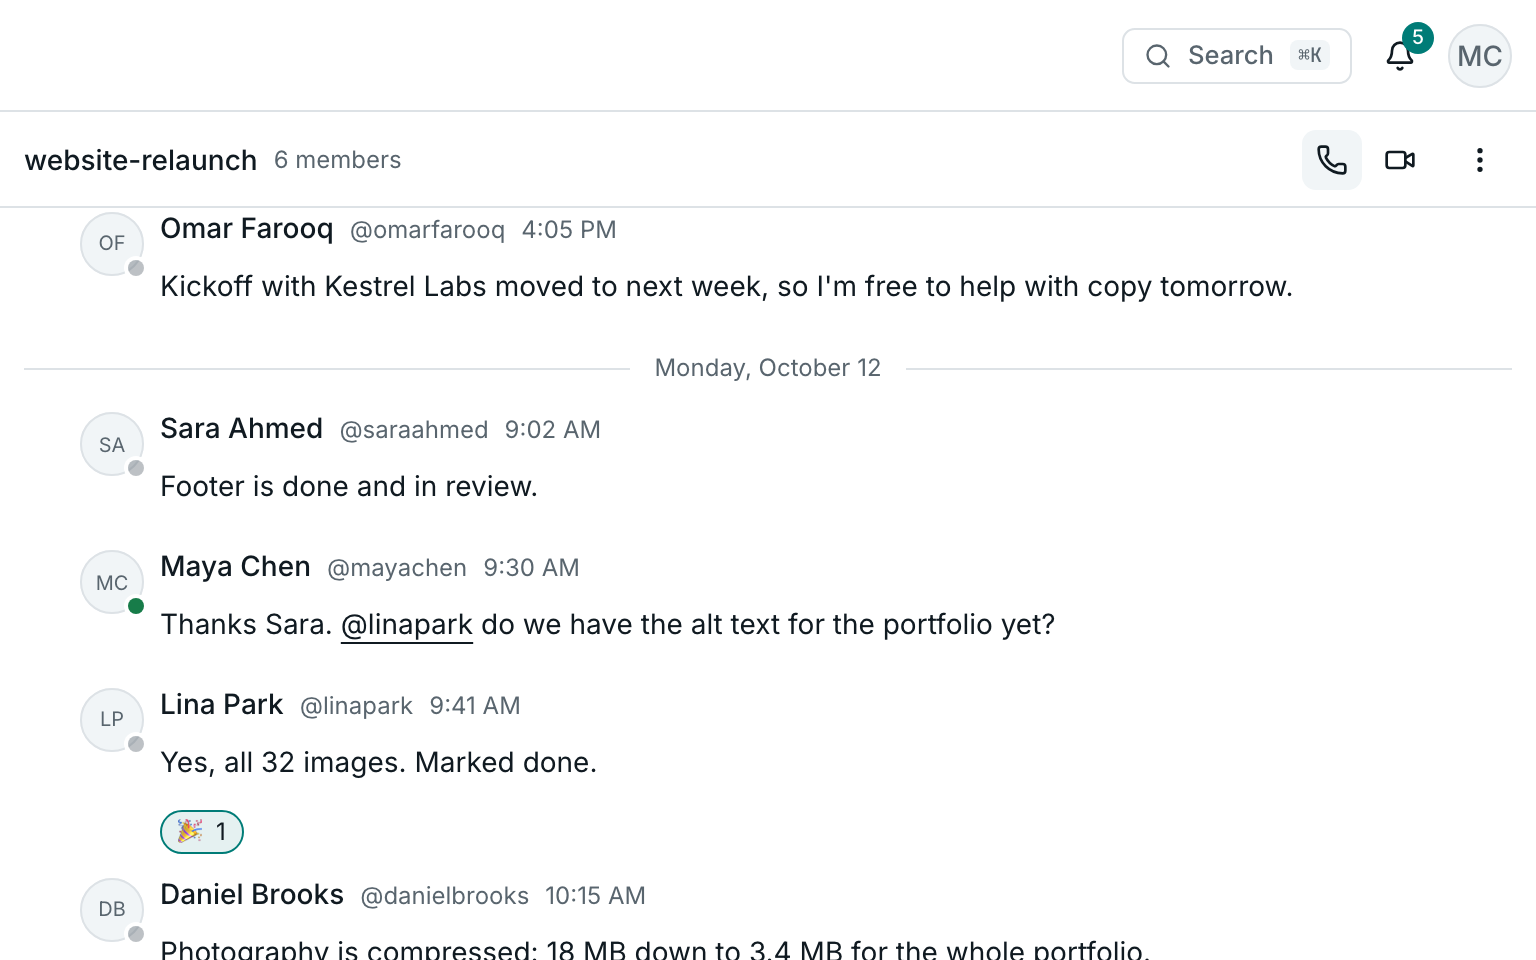
Task: Open Daniel Brooks's avatar
Action: click(x=112, y=910)
